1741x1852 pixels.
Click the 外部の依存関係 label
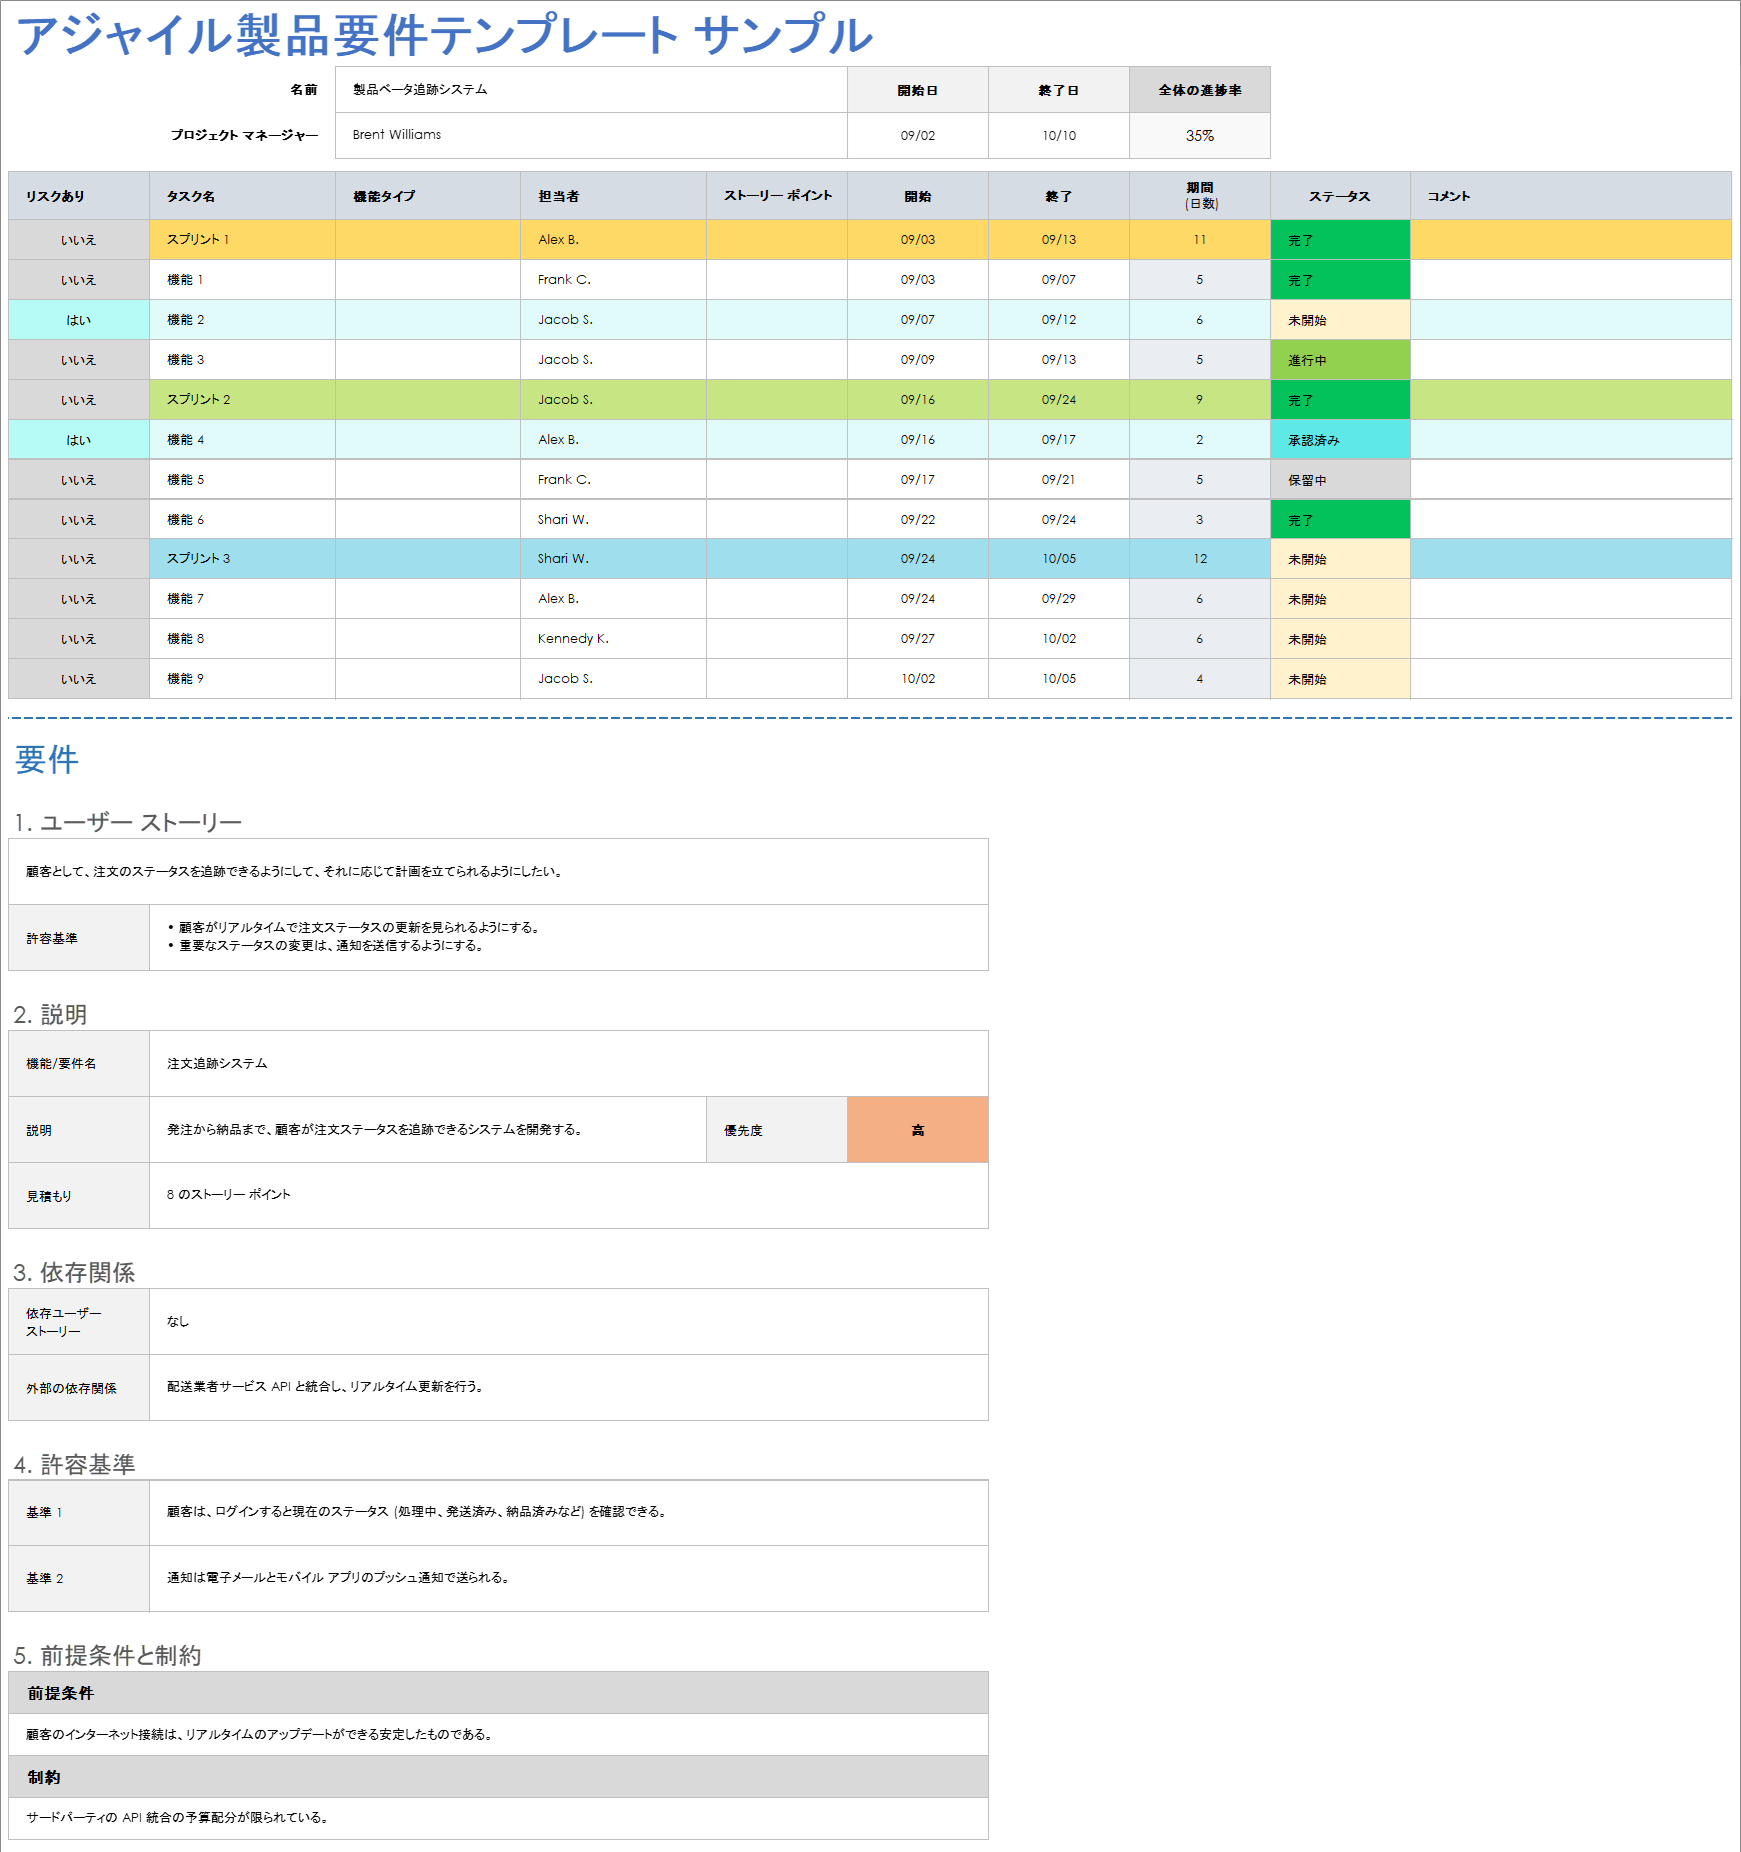click(79, 1388)
